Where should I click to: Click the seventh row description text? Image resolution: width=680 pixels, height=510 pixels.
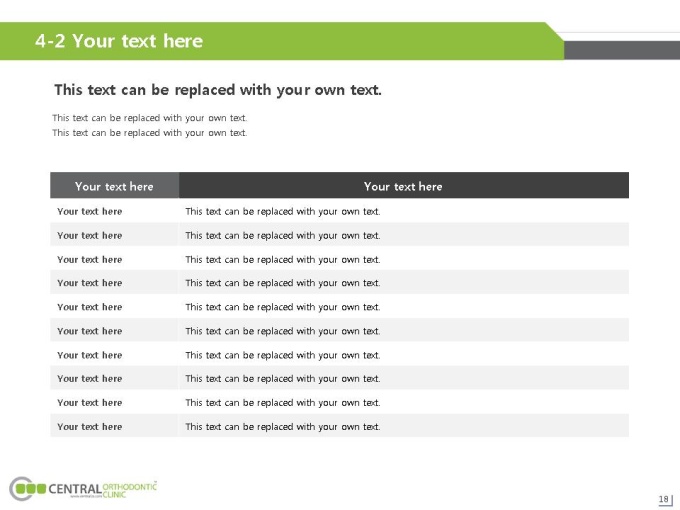pyautogui.click(x=283, y=355)
